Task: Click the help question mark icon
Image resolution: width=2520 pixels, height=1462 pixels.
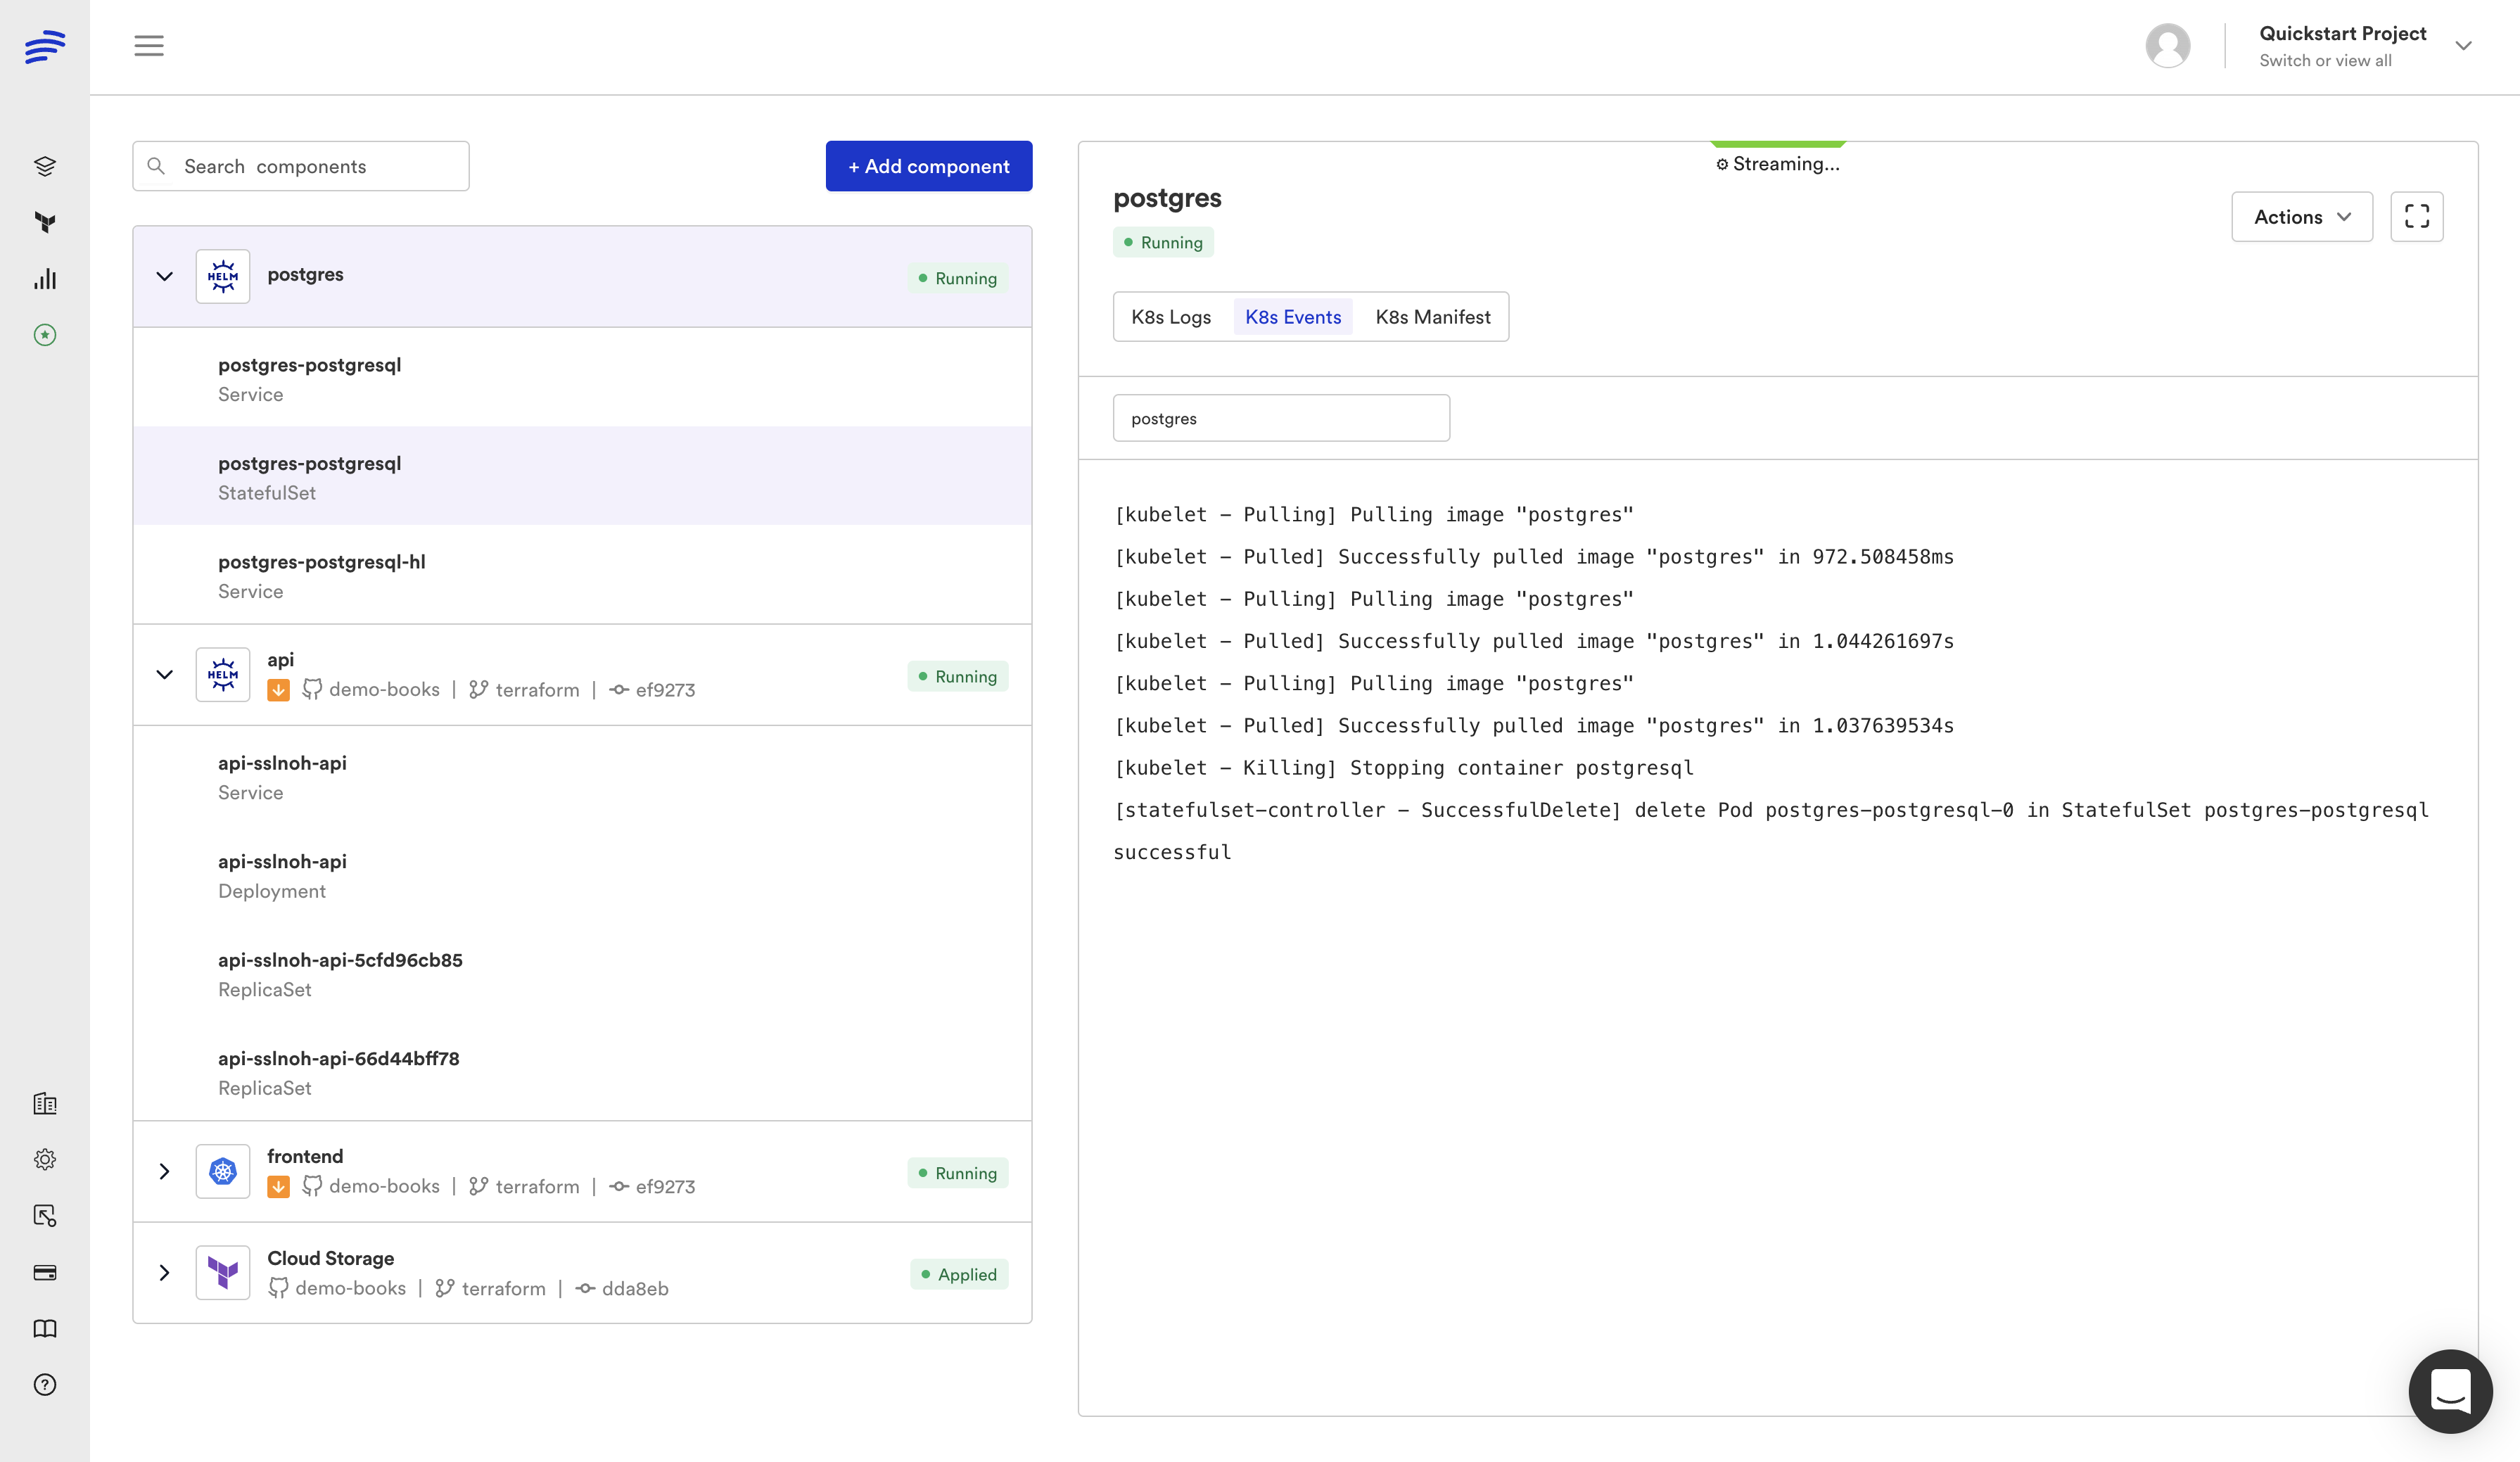Action: 45,1384
